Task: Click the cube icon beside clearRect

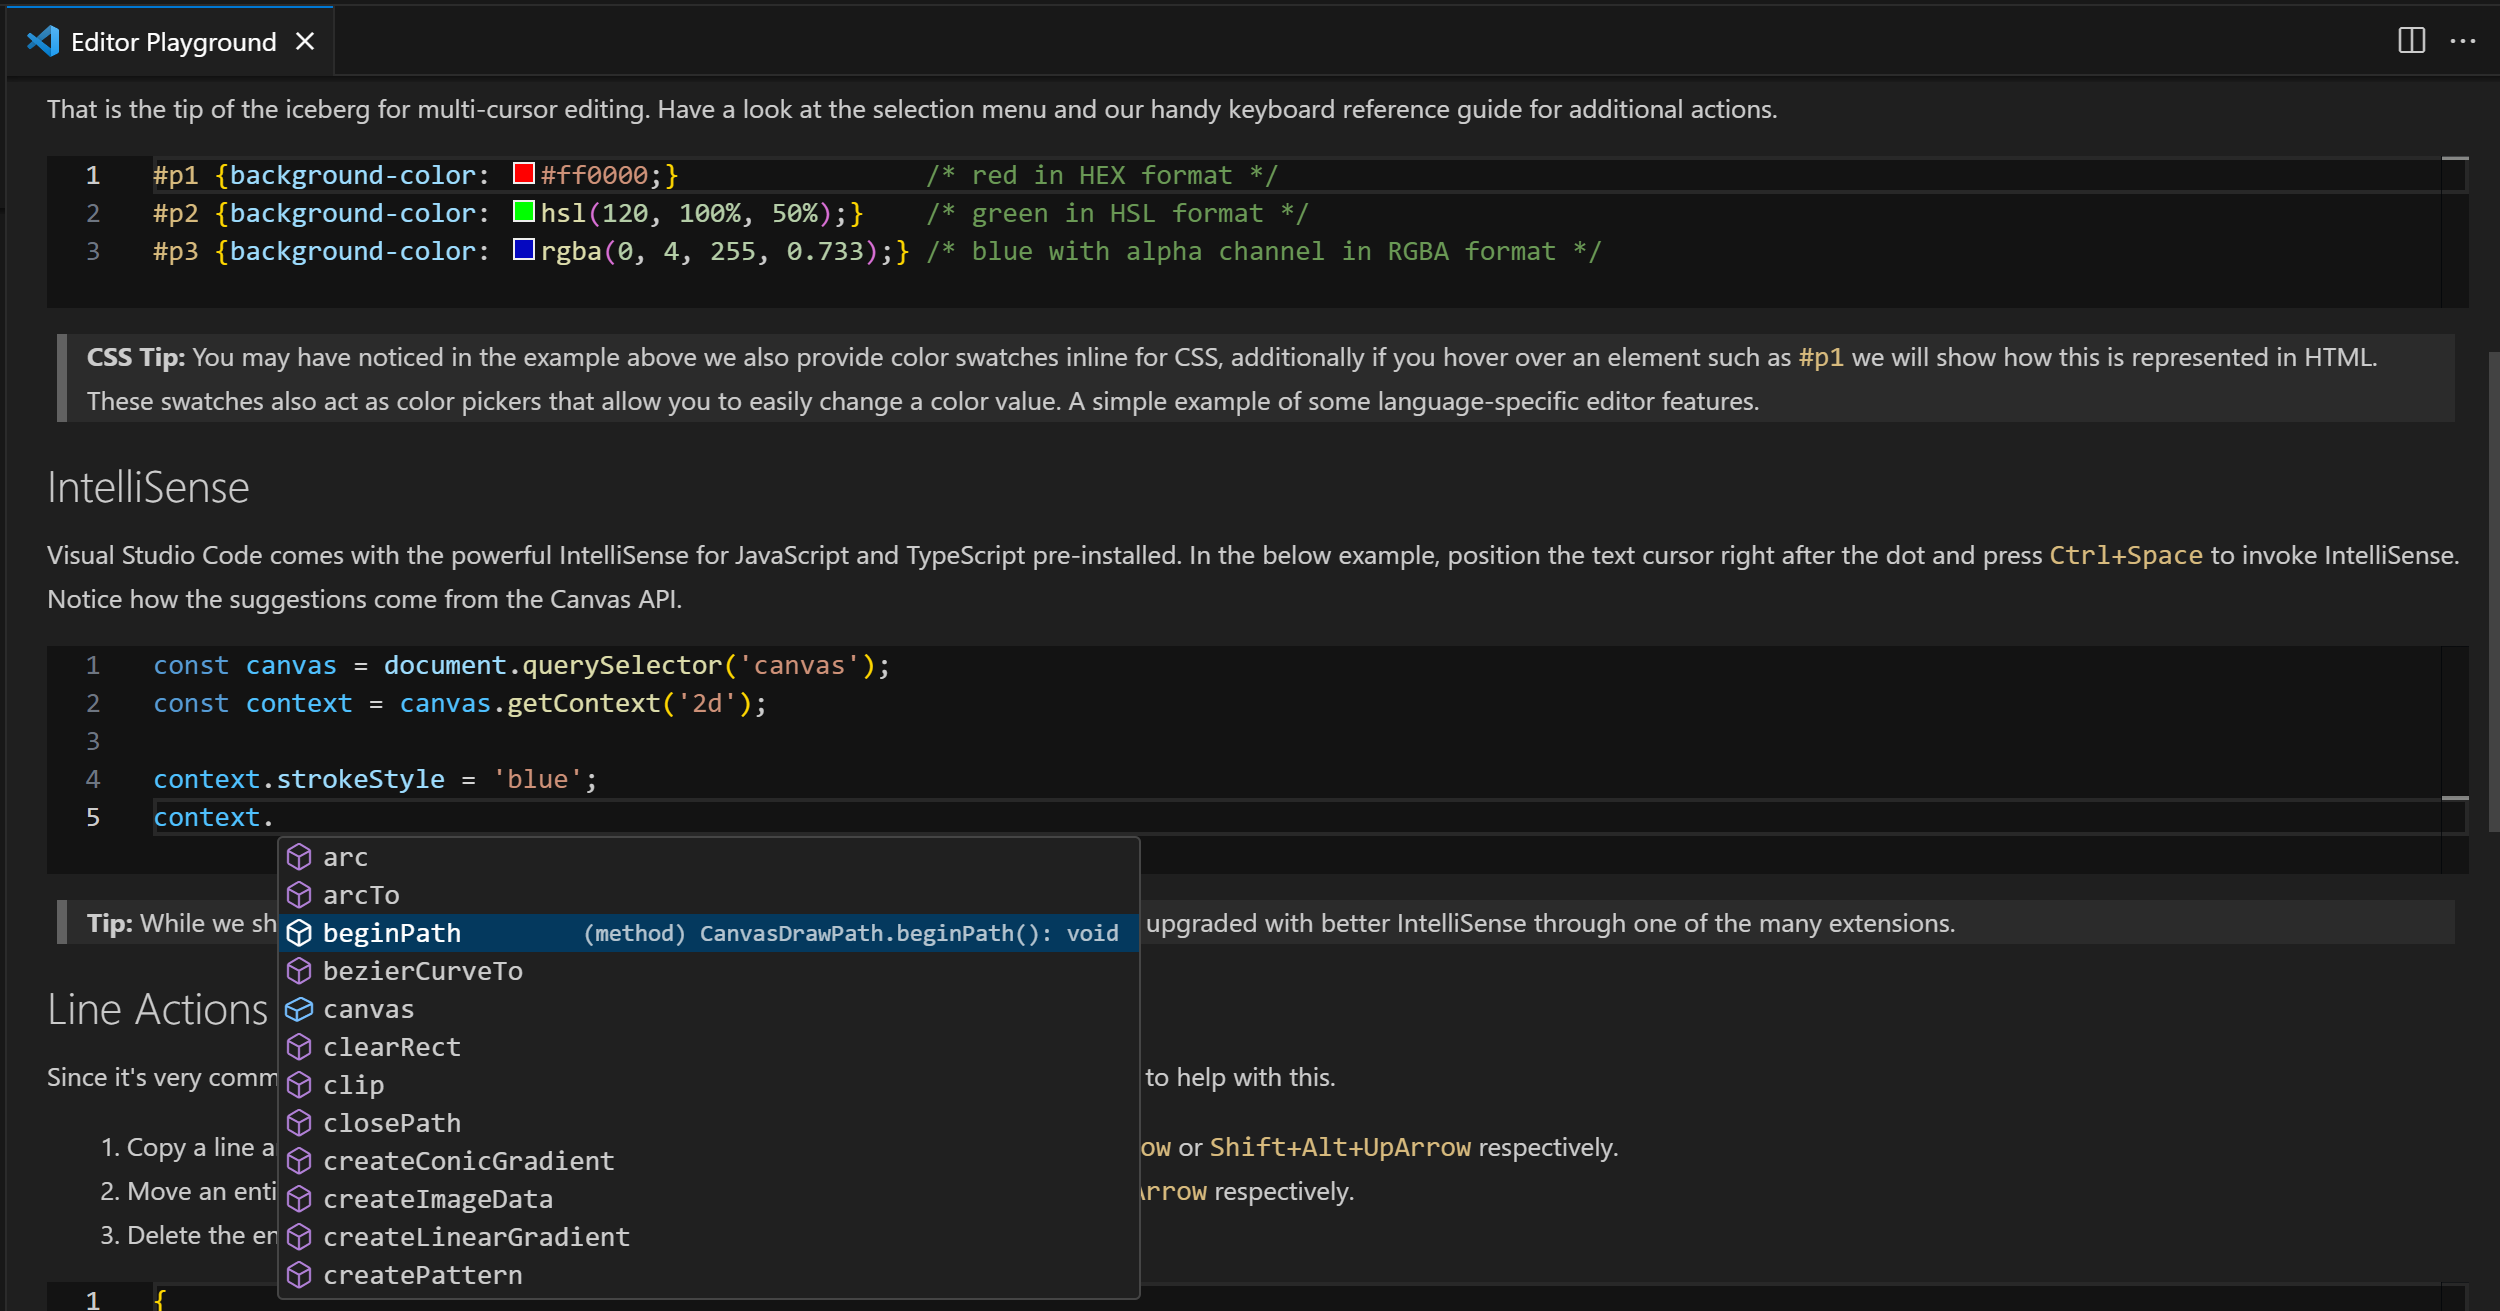Action: pos(300,1047)
